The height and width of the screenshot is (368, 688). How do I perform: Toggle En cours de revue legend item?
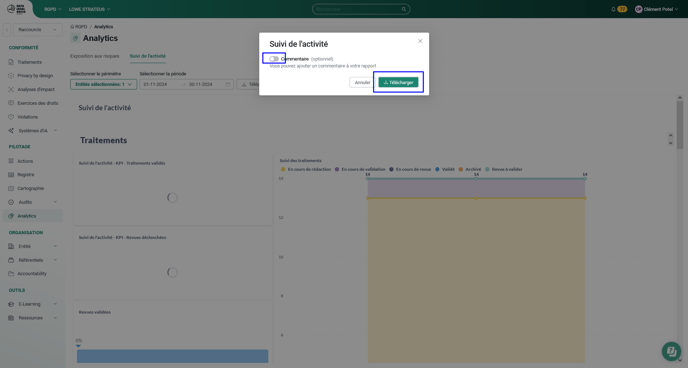[x=410, y=169]
